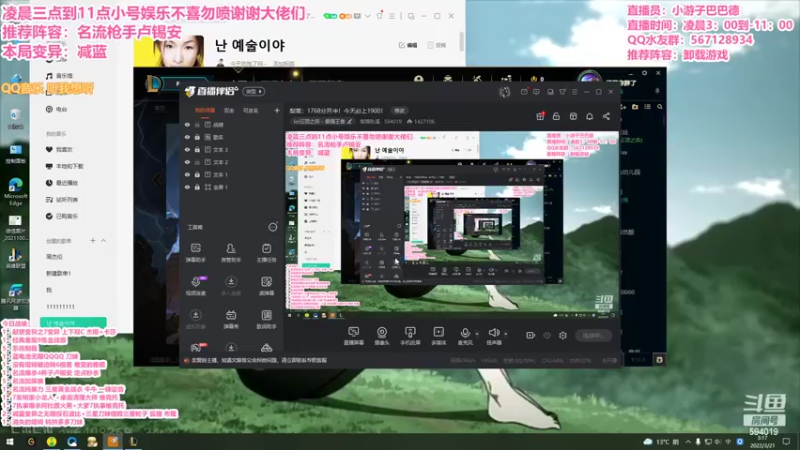Open the Windows Start menu
The height and width of the screenshot is (450, 800).
pyautogui.click(x=10, y=442)
